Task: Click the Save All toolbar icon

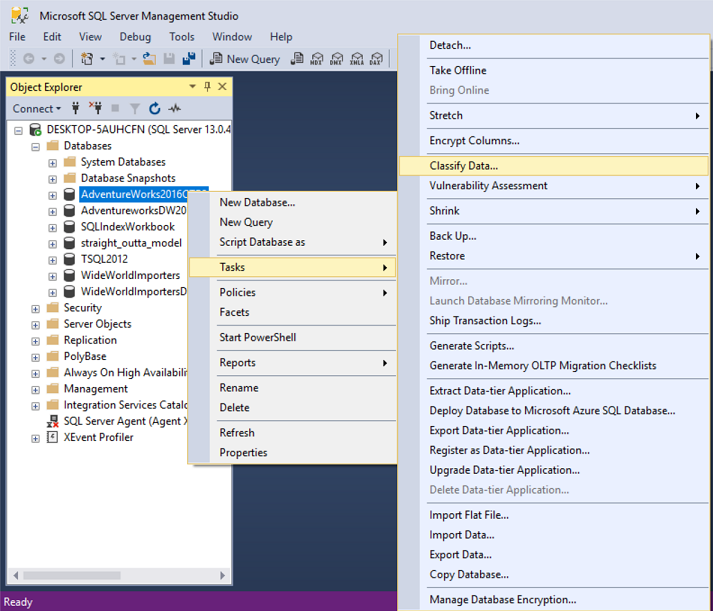Action: coord(189,59)
